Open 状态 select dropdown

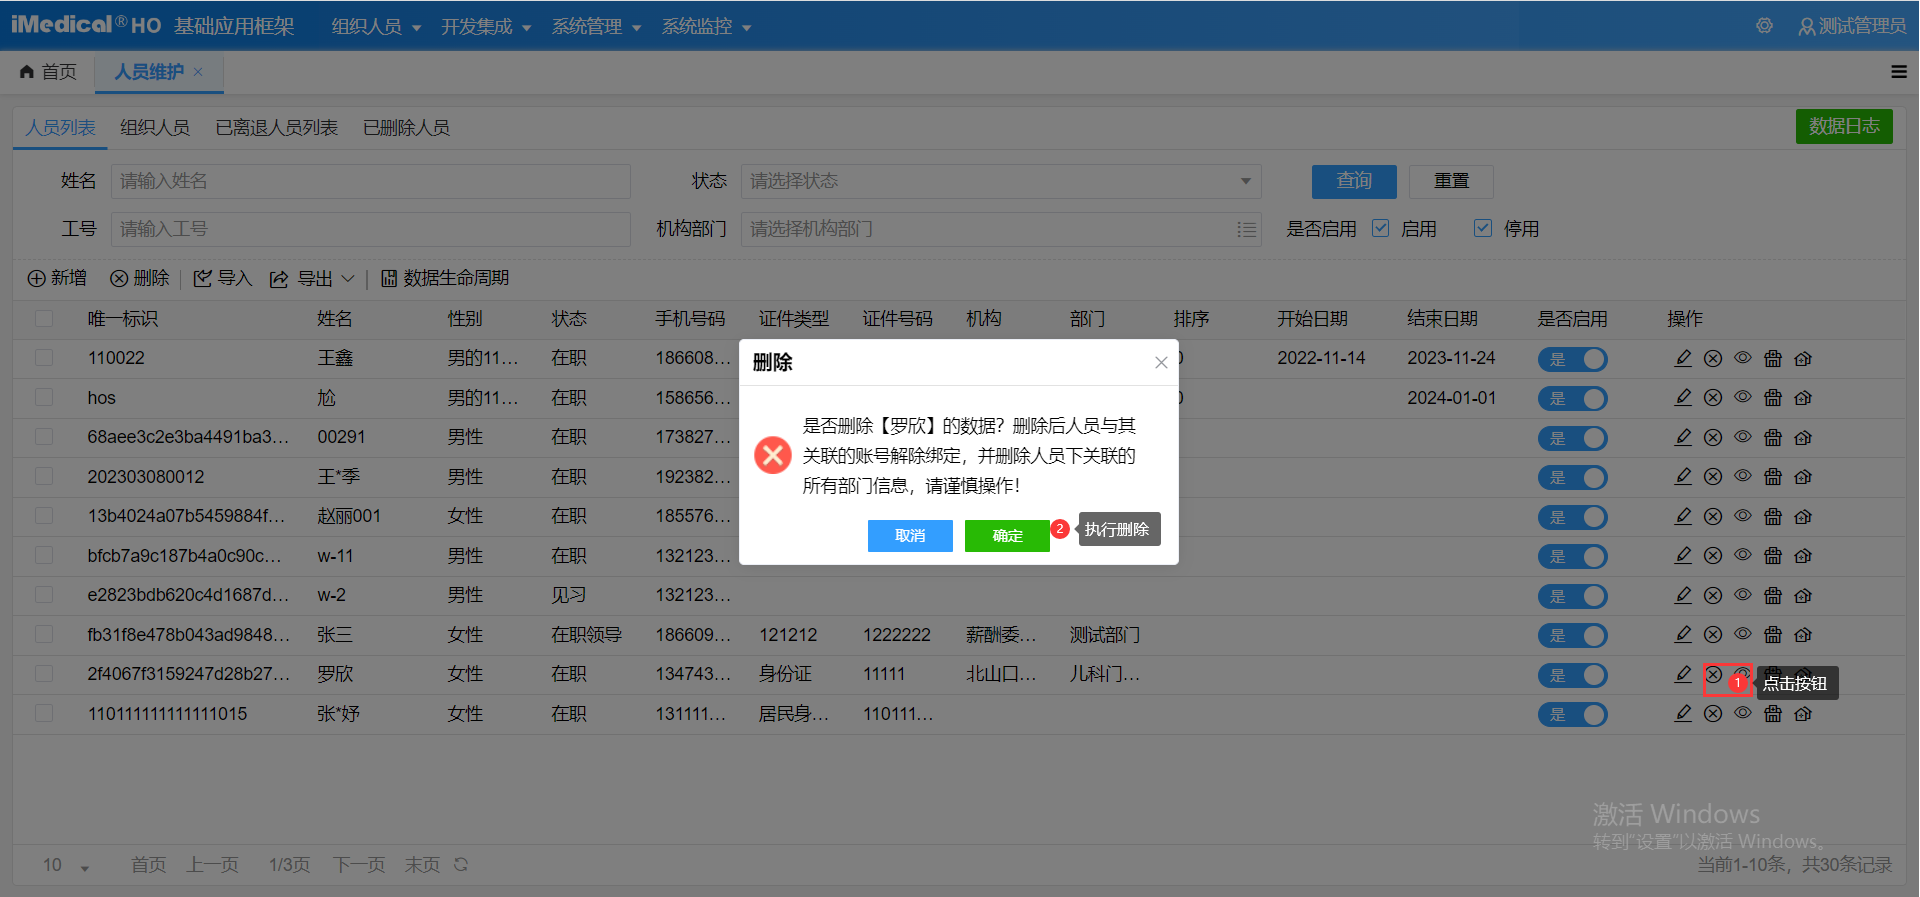click(1001, 181)
